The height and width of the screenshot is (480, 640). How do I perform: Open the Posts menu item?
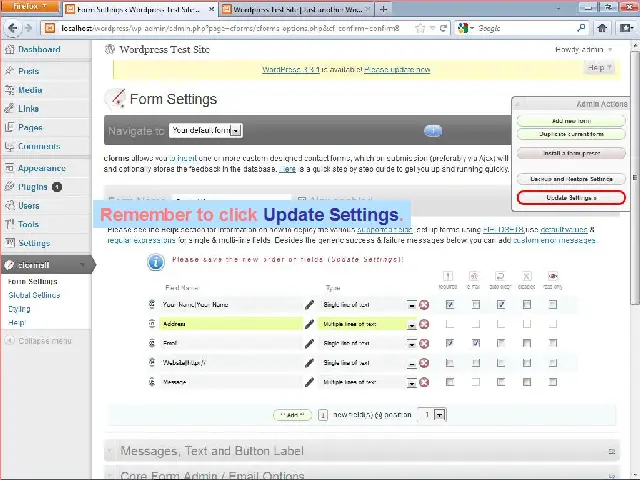tap(29, 71)
